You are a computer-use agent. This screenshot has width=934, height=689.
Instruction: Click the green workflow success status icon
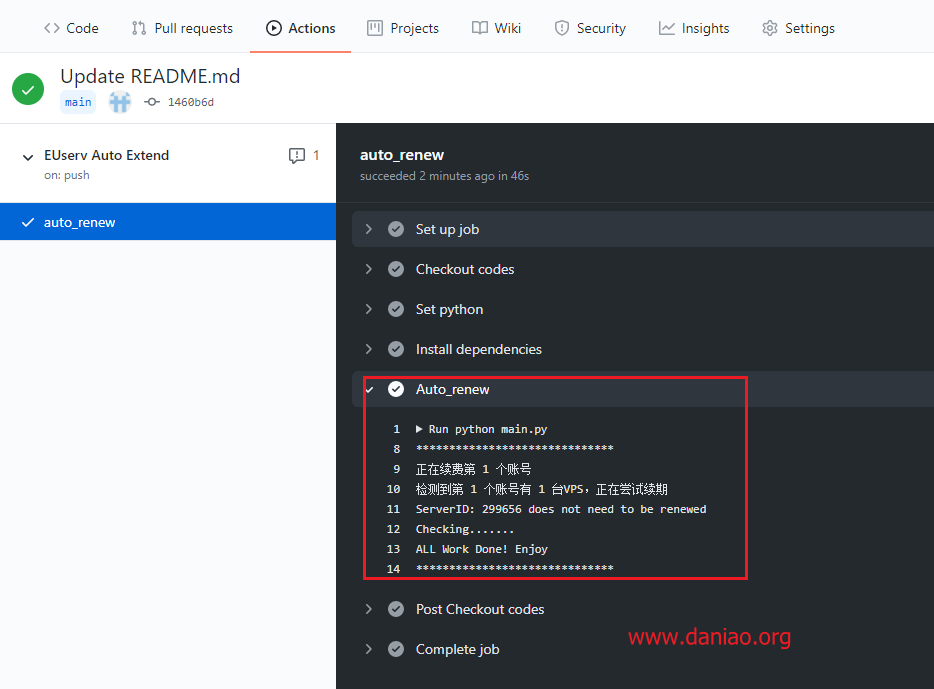(28, 89)
